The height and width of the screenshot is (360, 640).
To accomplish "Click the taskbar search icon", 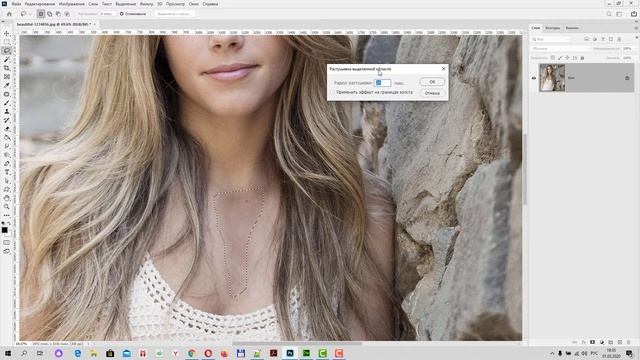I will click(x=24, y=353).
